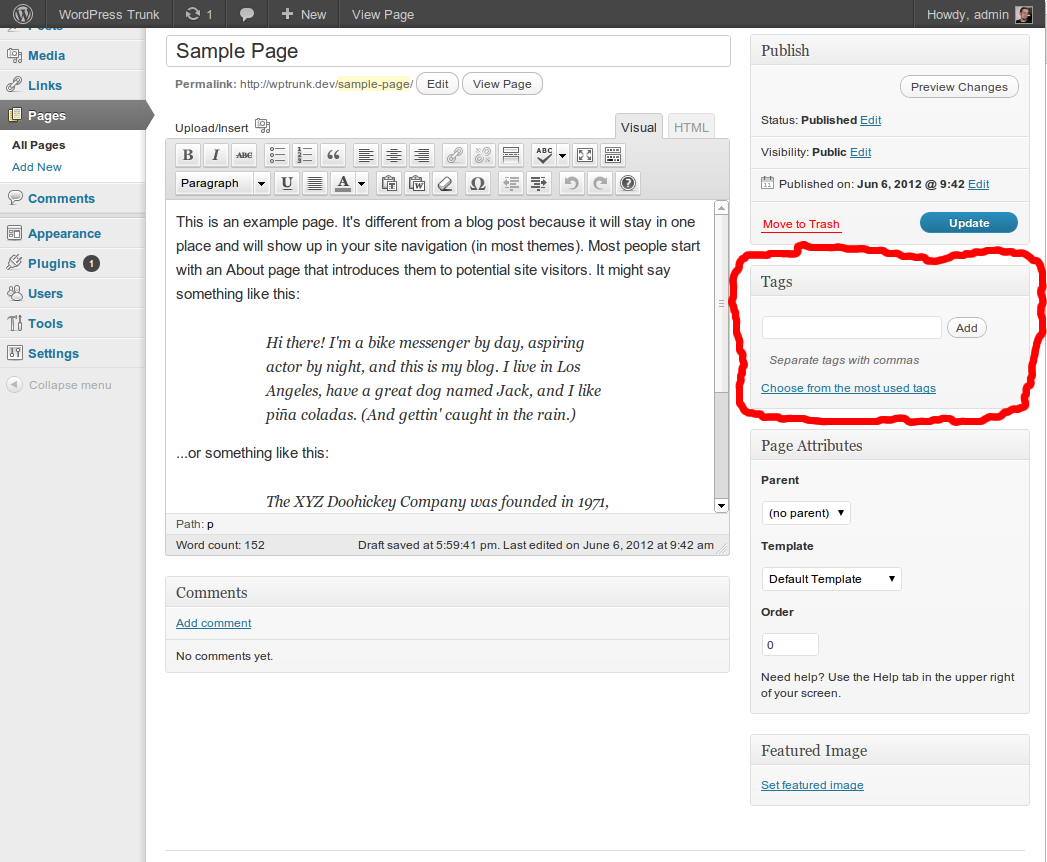Viewport: 1047px width, 862px height.
Task: Toggle strikethrough formatting
Action: pyautogui.click(x=244, y=155)
